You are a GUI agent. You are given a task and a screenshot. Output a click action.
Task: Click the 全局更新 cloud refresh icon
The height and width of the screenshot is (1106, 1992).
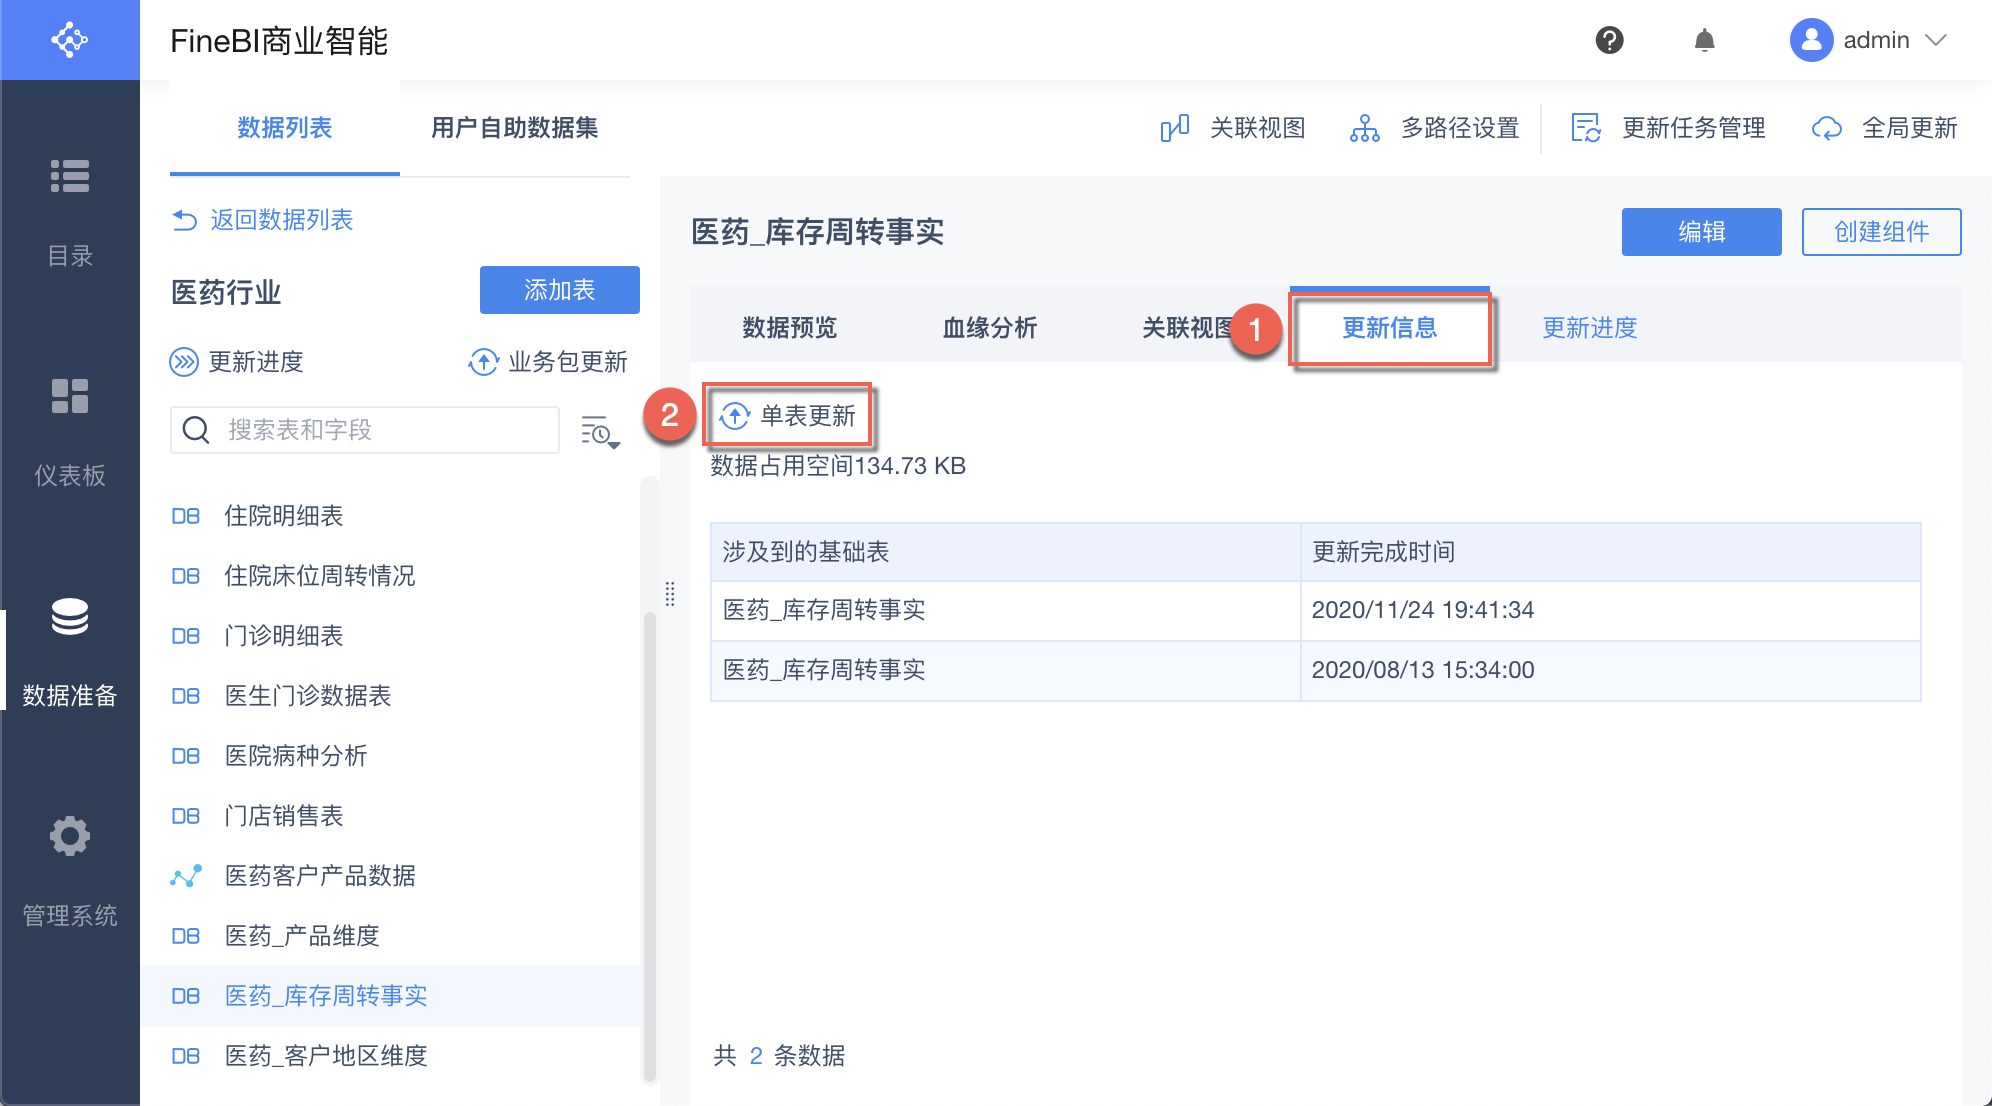tap(1826, 128)
